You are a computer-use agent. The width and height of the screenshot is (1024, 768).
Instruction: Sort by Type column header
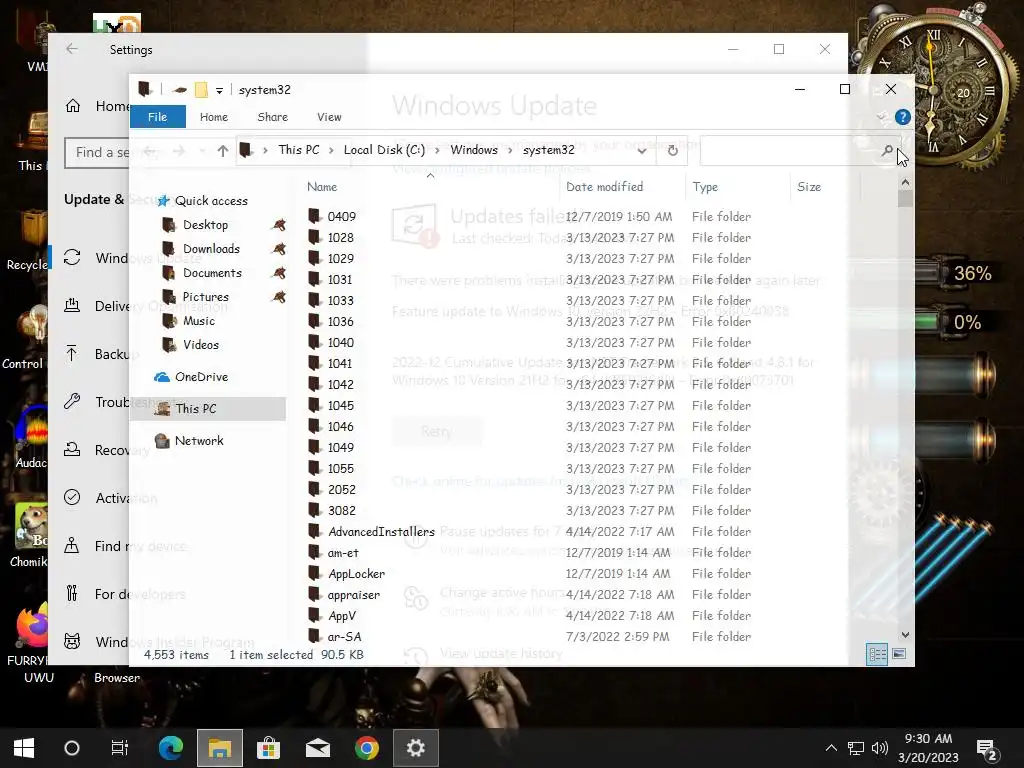pos(705,187)
